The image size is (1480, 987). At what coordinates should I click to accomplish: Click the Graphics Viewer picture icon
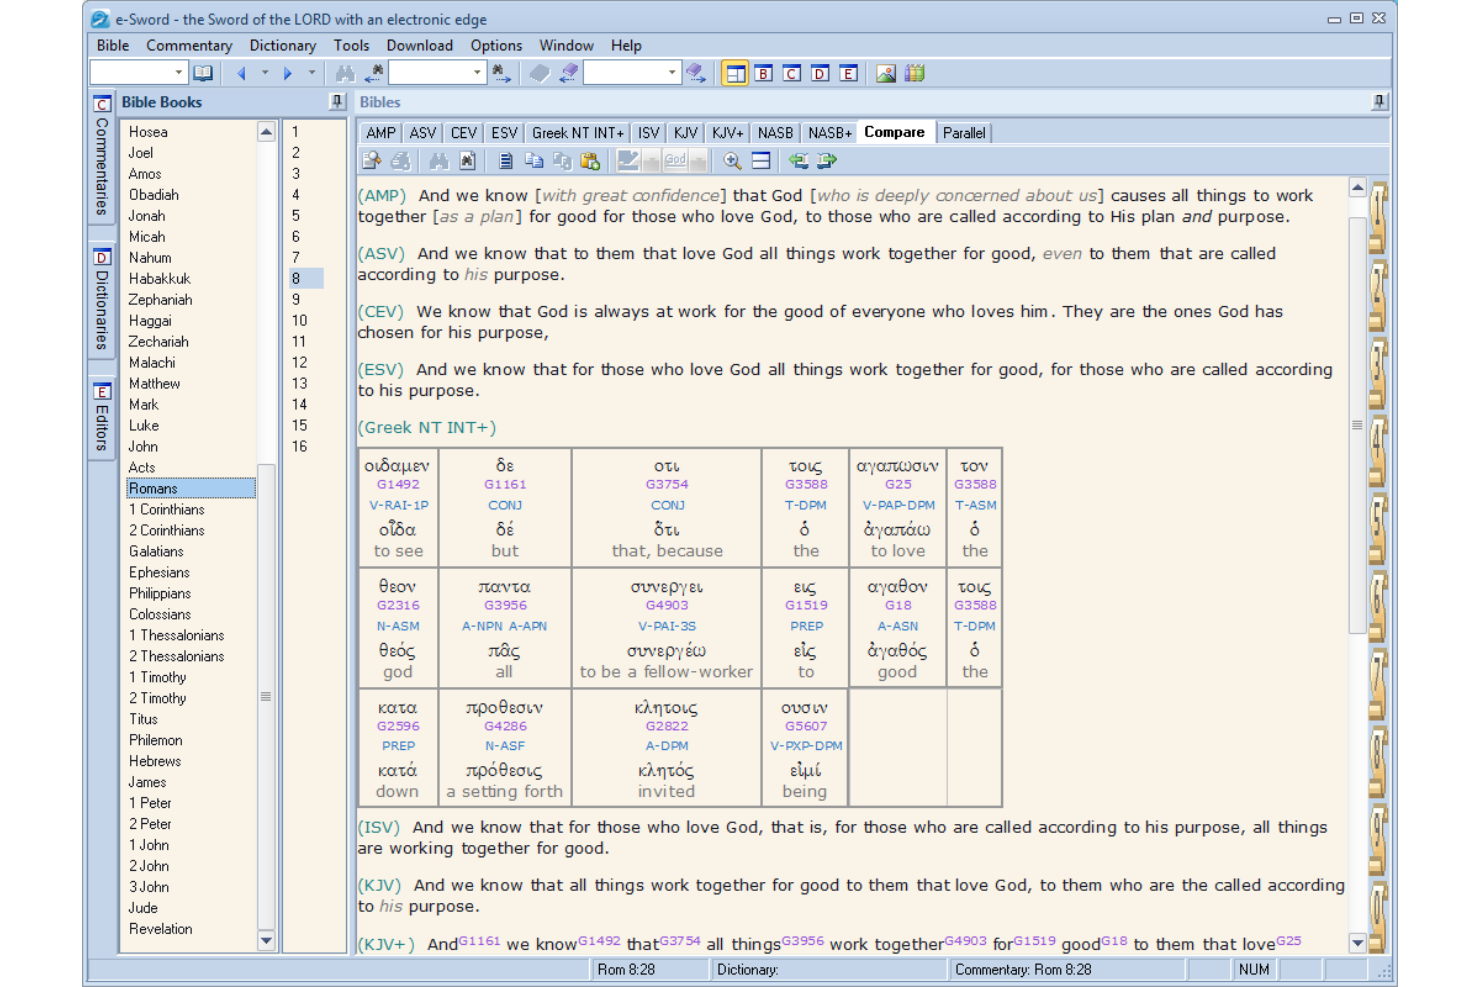click(886, 73)
